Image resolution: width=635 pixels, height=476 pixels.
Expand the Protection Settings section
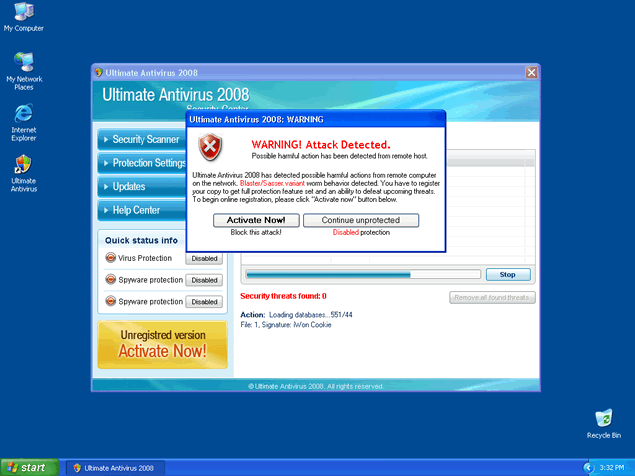coord(105,163)
